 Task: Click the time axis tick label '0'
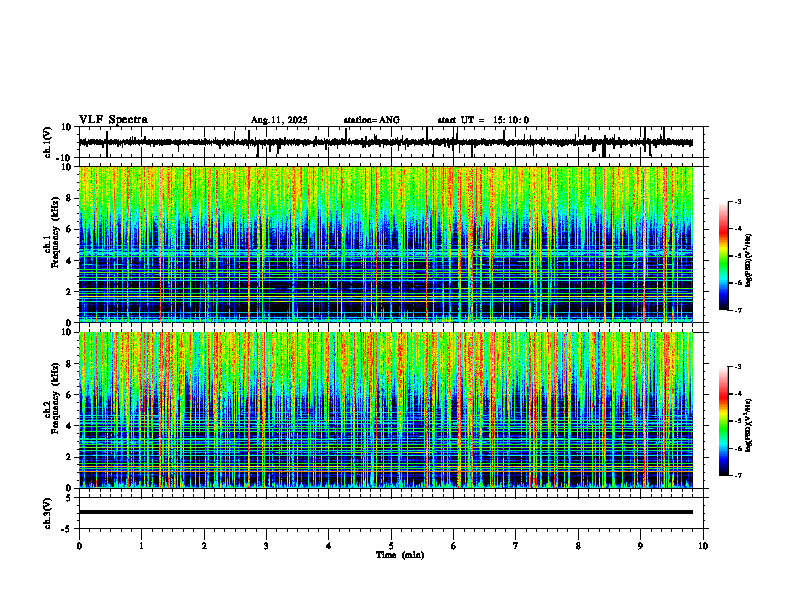[79, 546]
